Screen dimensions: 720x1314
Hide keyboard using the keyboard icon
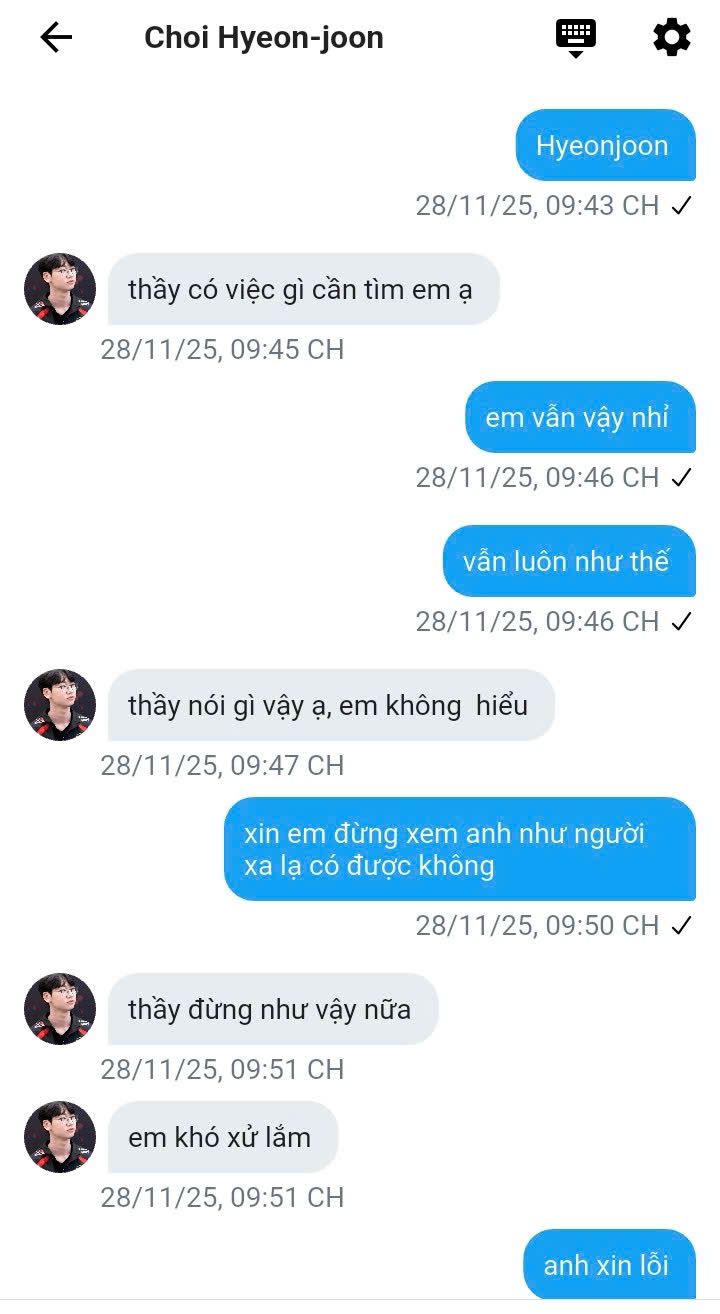[576, 38]
